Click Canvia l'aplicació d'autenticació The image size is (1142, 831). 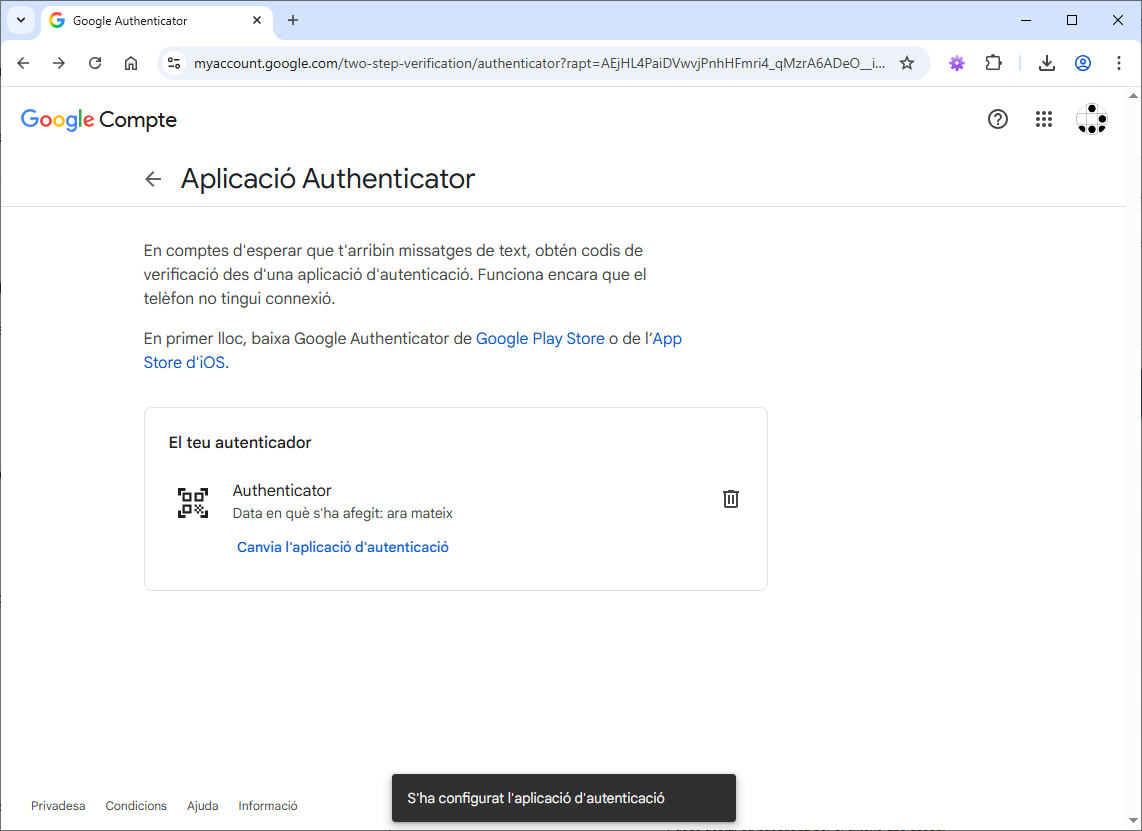[342, 547]
